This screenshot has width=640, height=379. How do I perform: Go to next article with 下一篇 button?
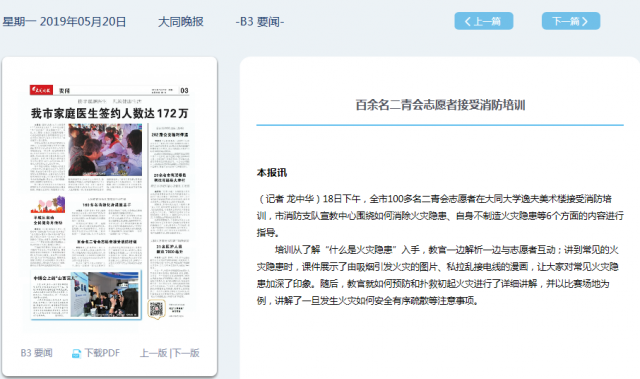click(x=571, y=21)
